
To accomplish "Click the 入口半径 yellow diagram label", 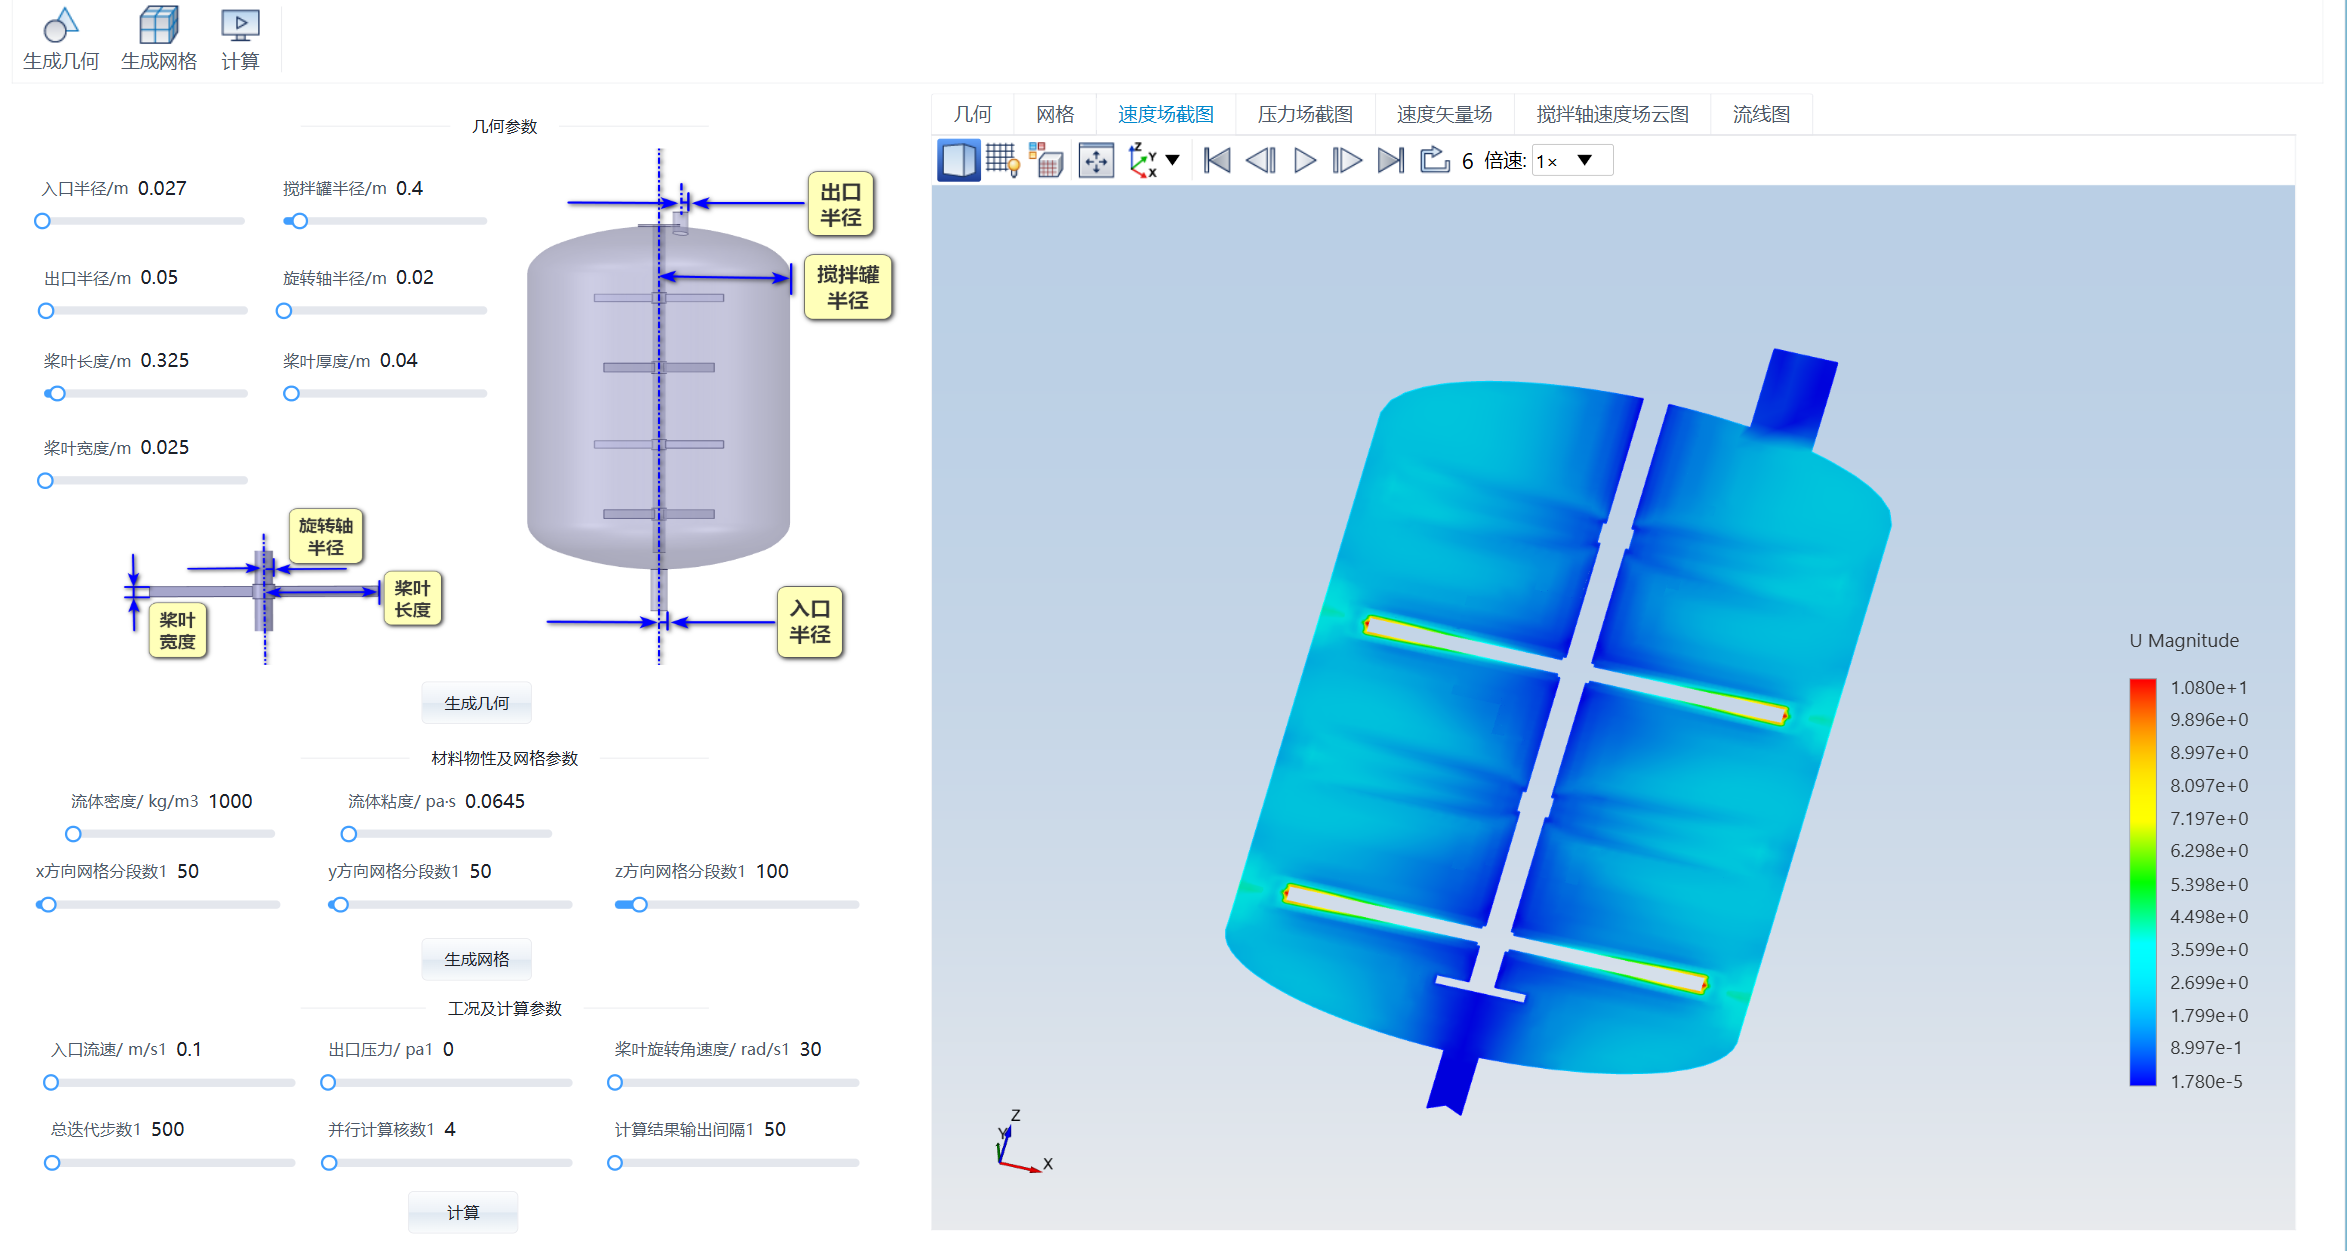I will (810, 621).
